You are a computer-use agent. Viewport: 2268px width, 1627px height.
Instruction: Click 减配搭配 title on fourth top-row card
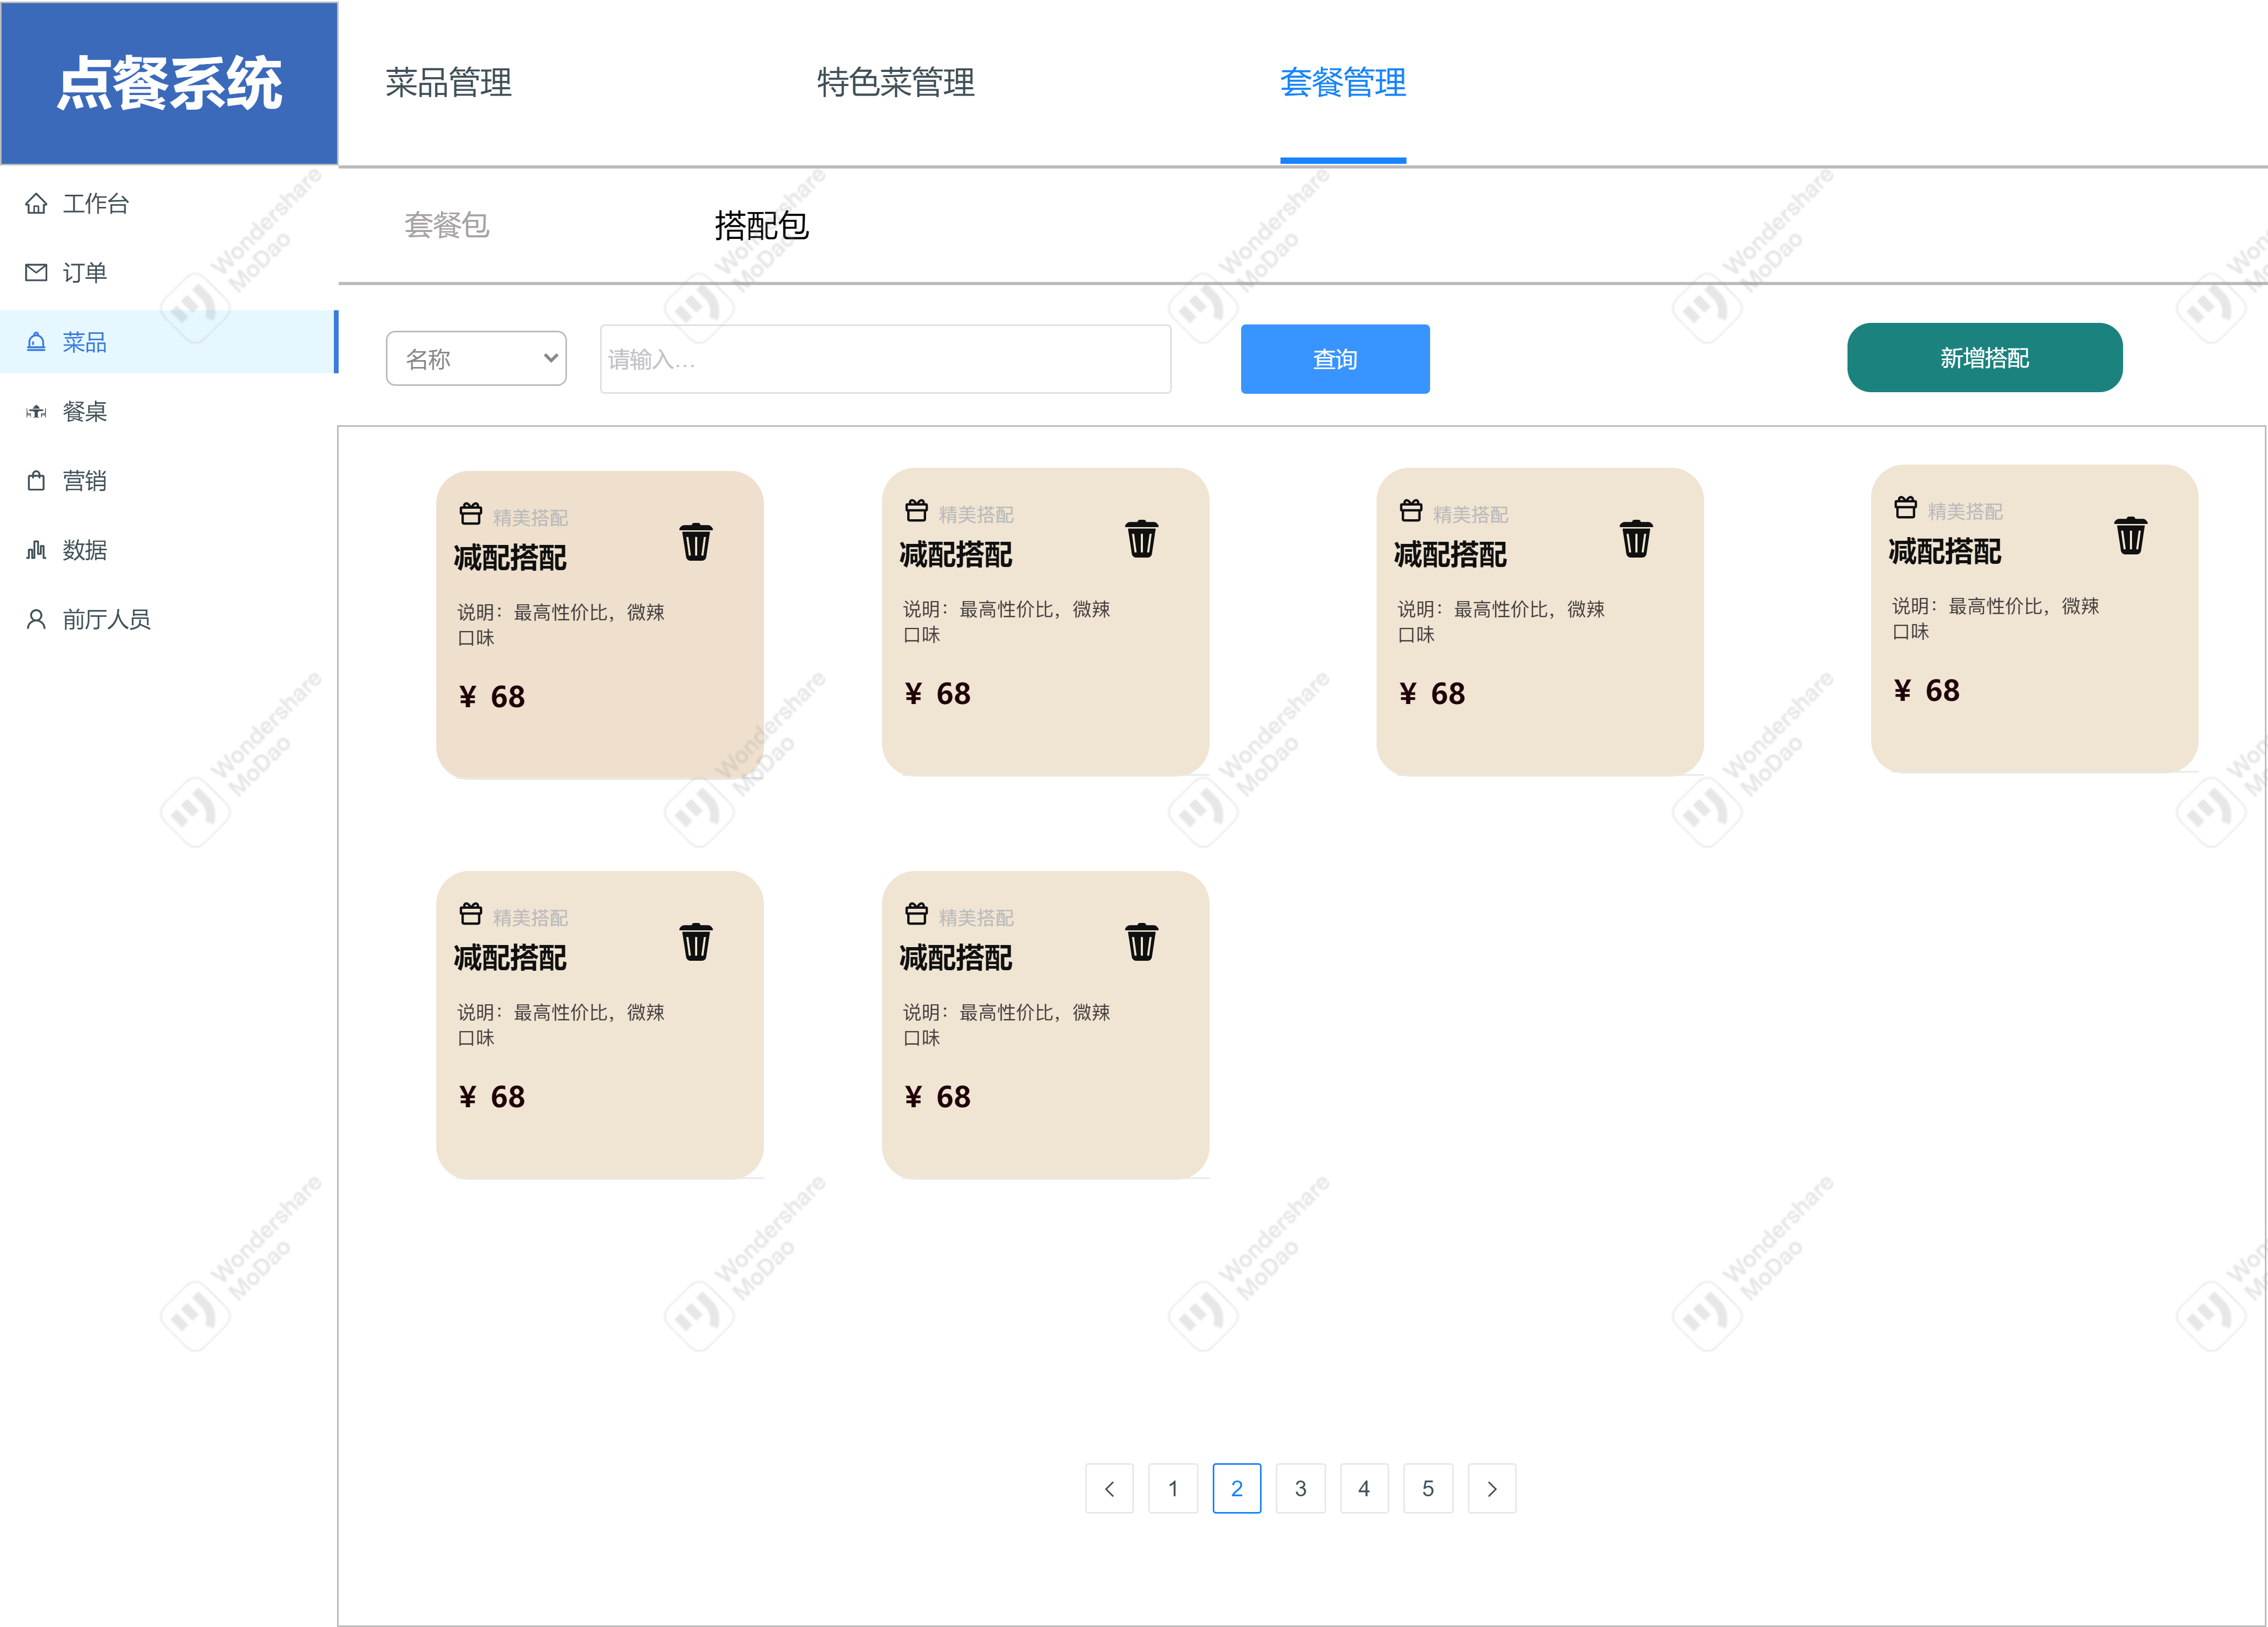click(x=1945, y=552)
